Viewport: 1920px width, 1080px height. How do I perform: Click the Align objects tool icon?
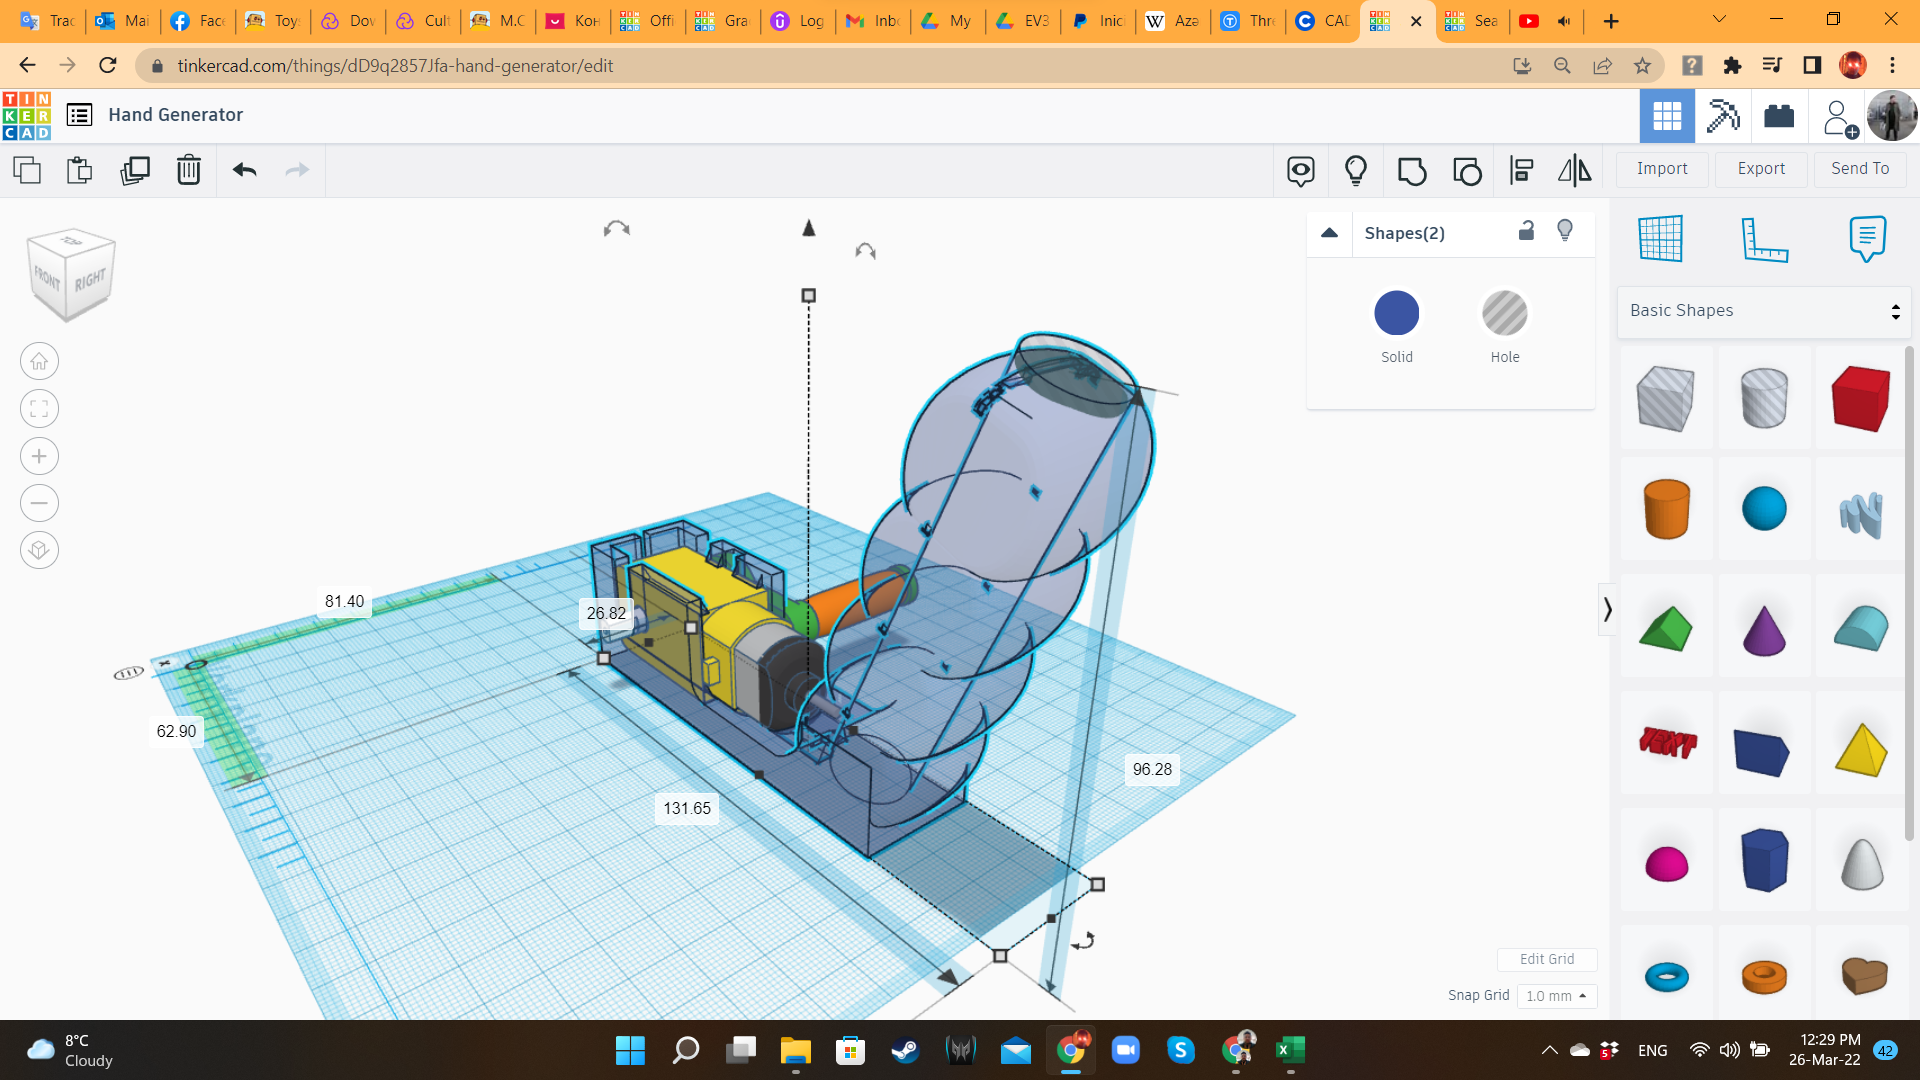1523,169
